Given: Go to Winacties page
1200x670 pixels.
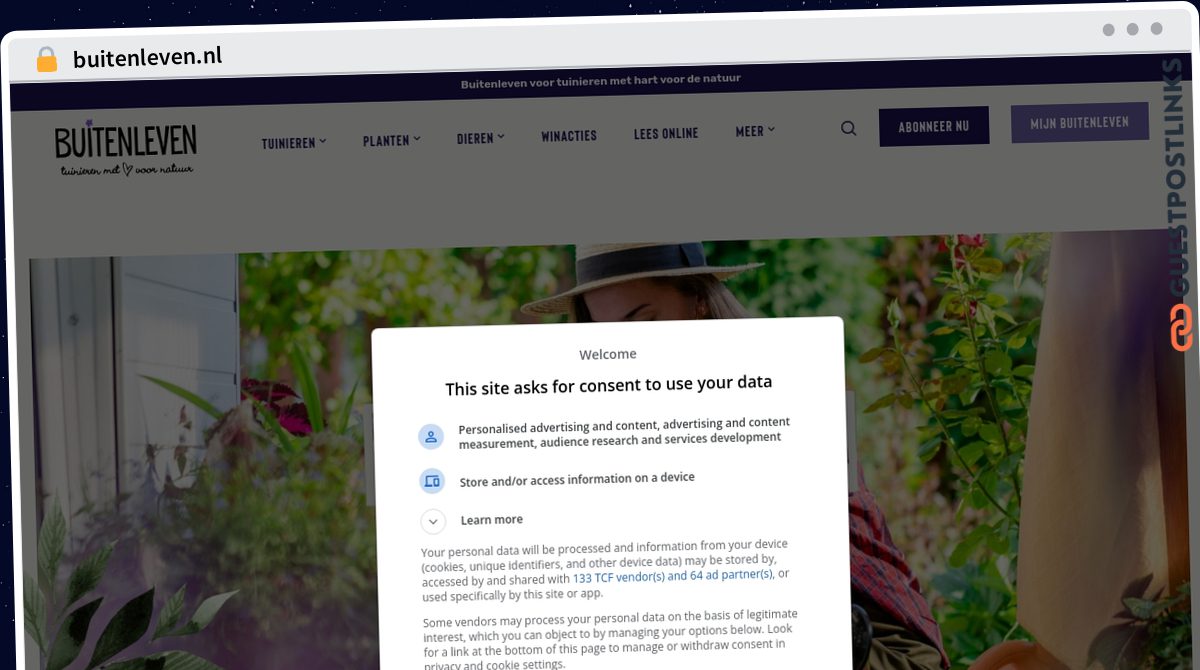Looking at the screenshot, I should point(569,136).
